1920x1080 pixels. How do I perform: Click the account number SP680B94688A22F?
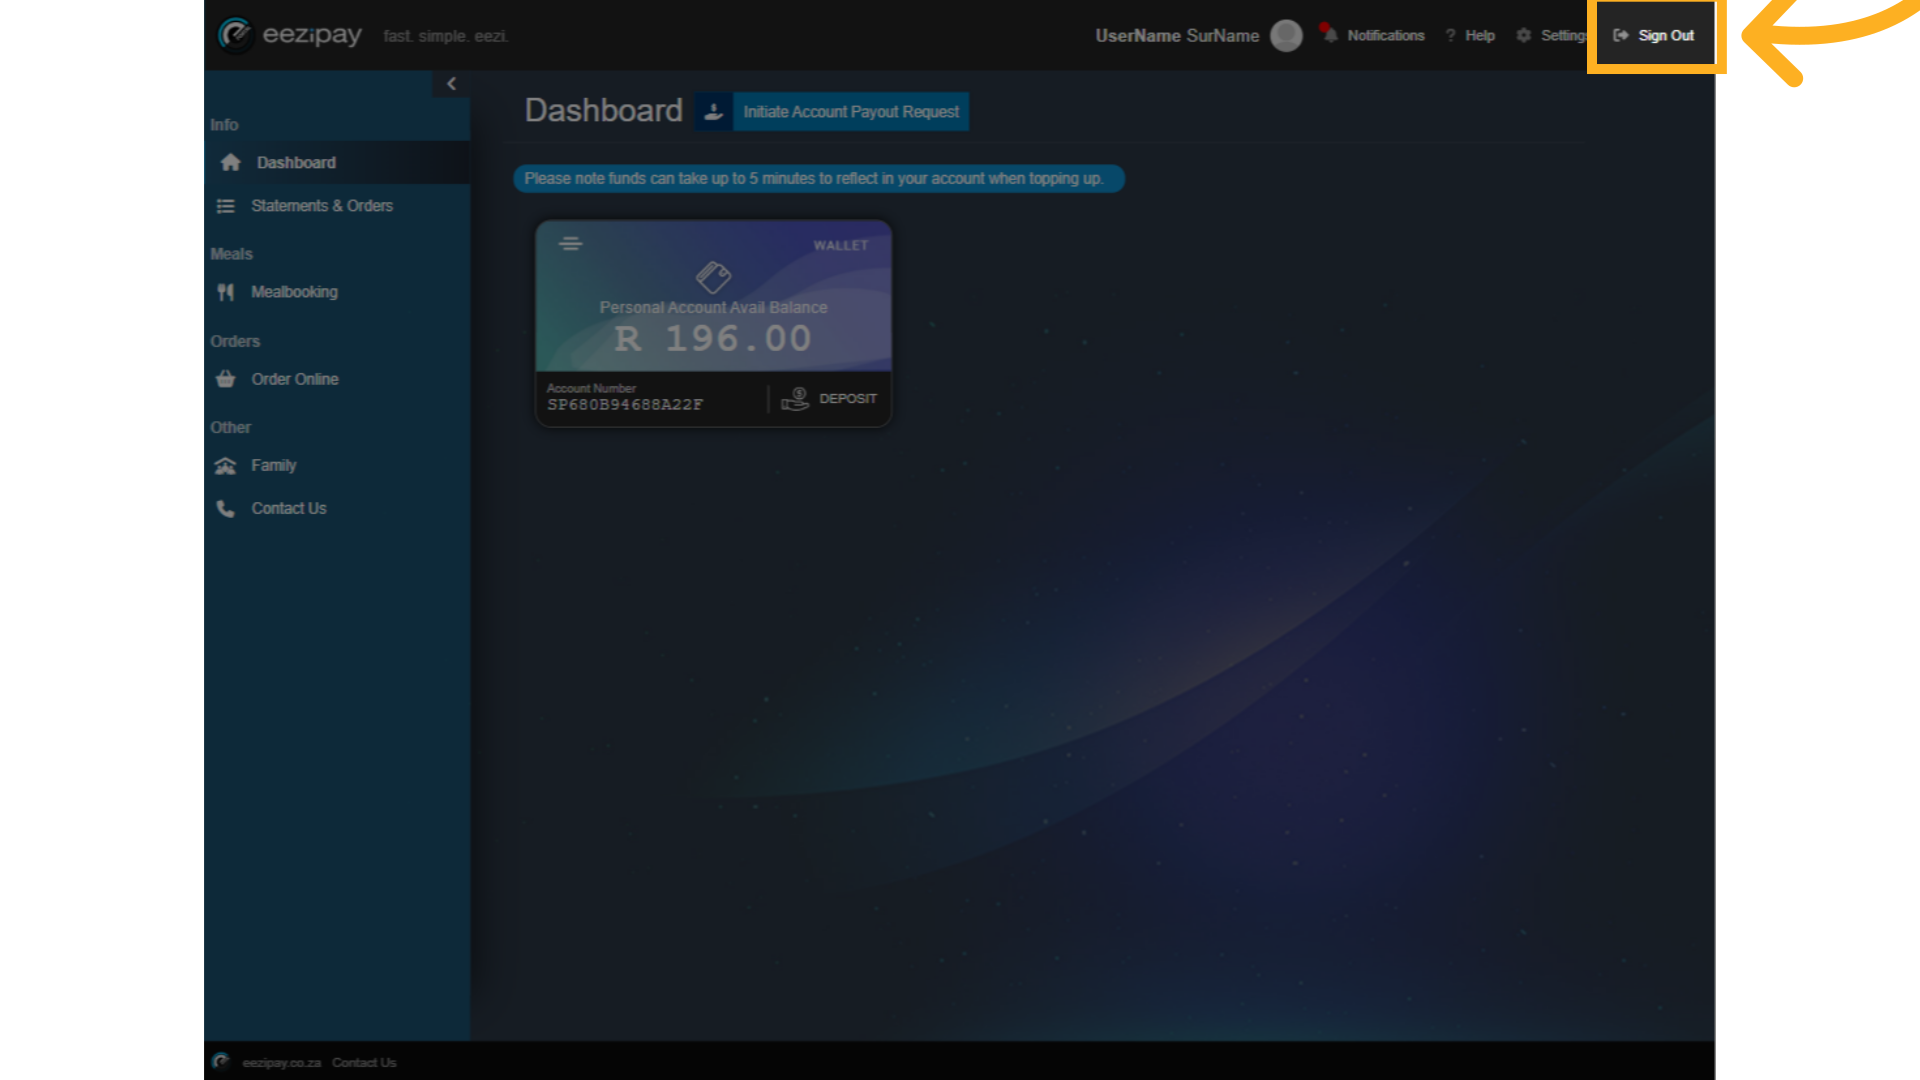(625, 405)
